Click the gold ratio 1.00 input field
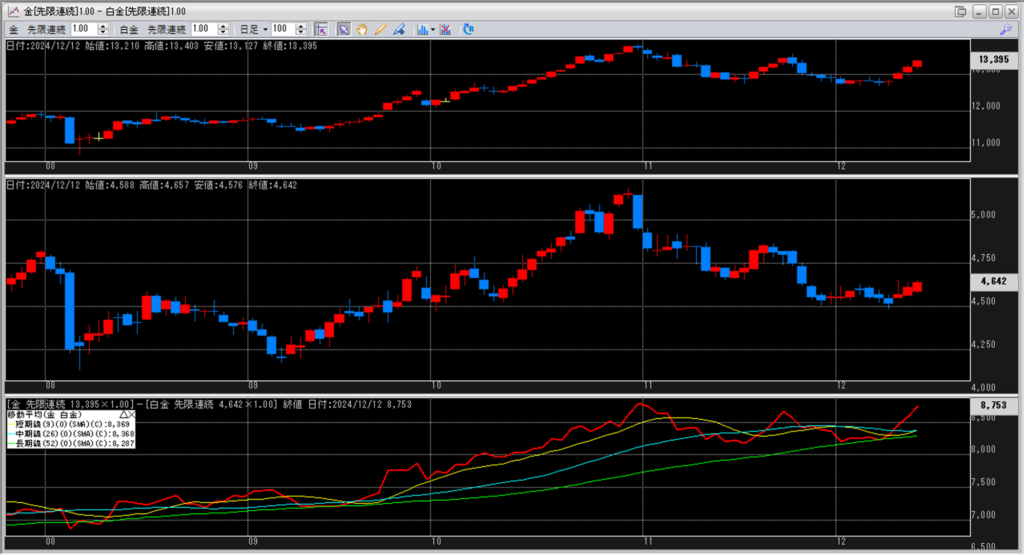Viewport: 1024px width, 555px height. (82, 29)
